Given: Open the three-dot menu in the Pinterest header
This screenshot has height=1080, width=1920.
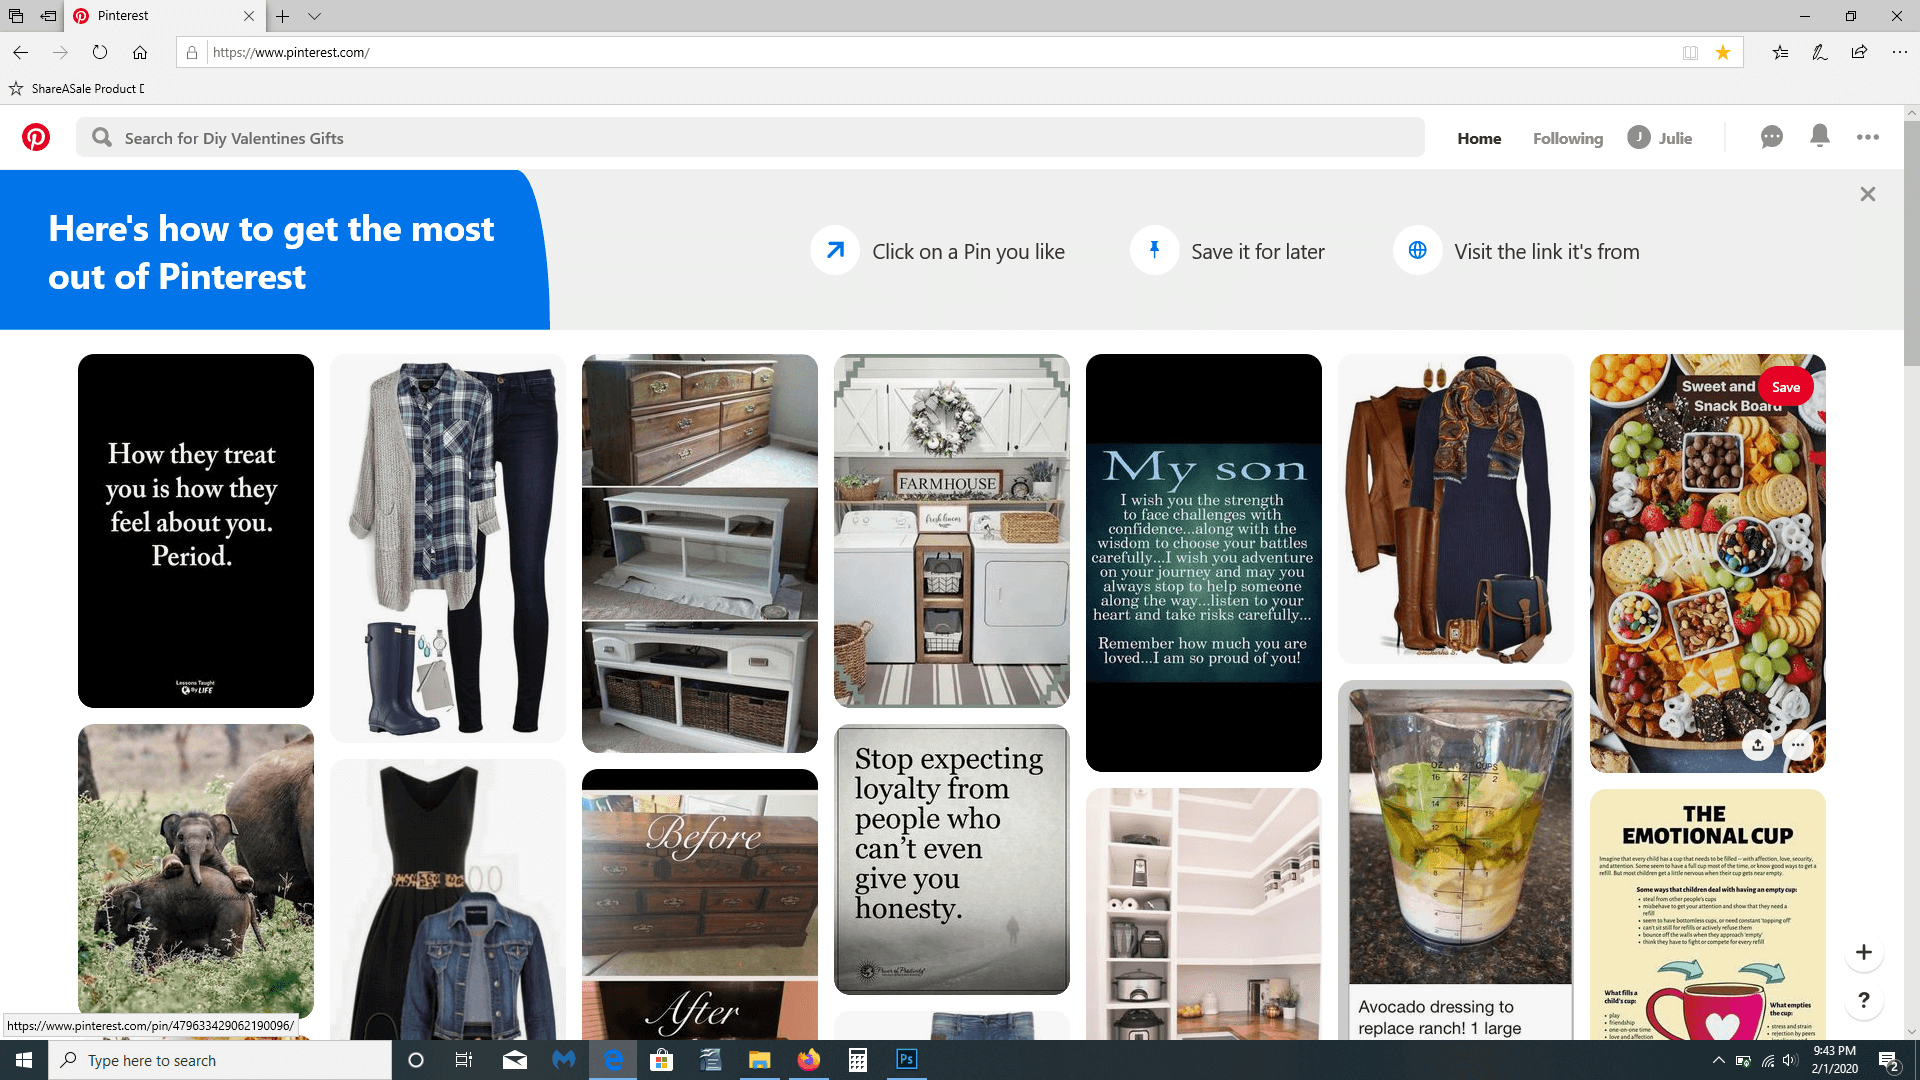Looking at the screenshot, I should click(1867, 137).
